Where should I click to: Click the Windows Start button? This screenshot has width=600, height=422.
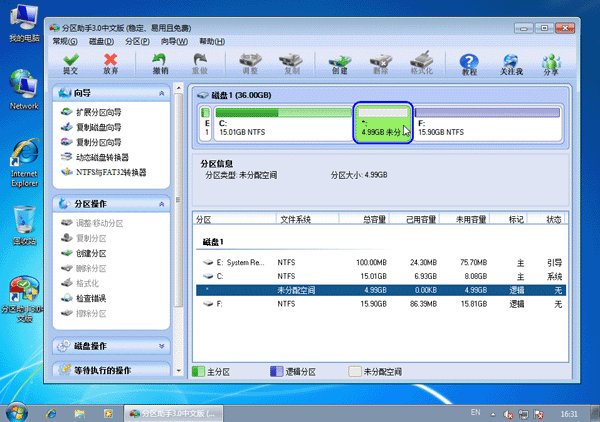click(16, 412)
